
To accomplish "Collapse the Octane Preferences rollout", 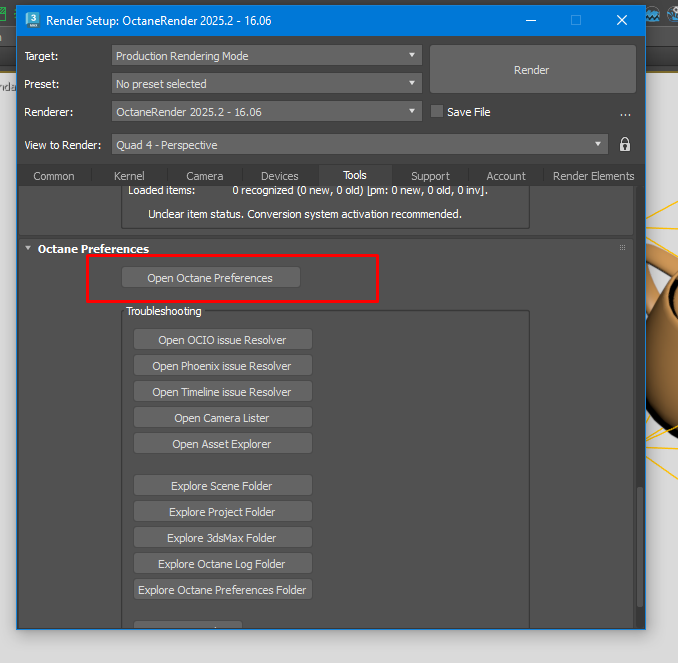I will coord(28,248).
